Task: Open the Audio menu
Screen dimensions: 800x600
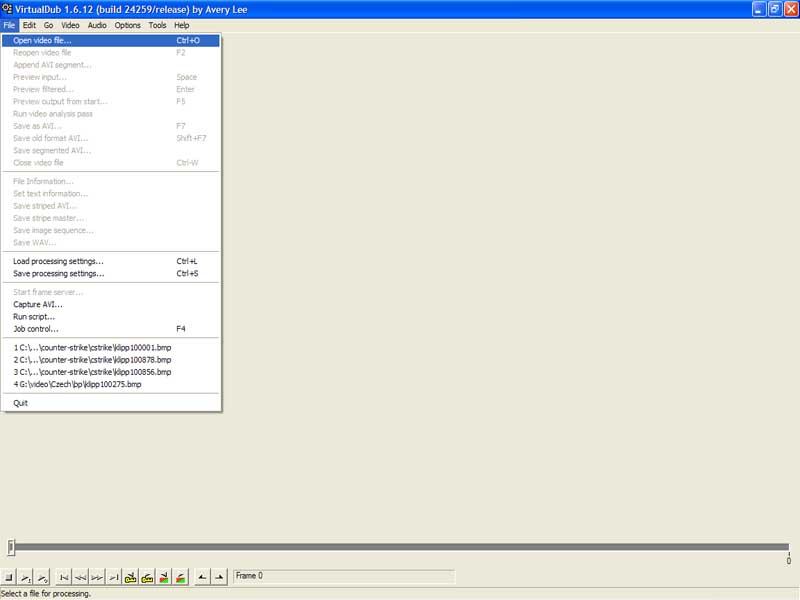Action: 97,25
